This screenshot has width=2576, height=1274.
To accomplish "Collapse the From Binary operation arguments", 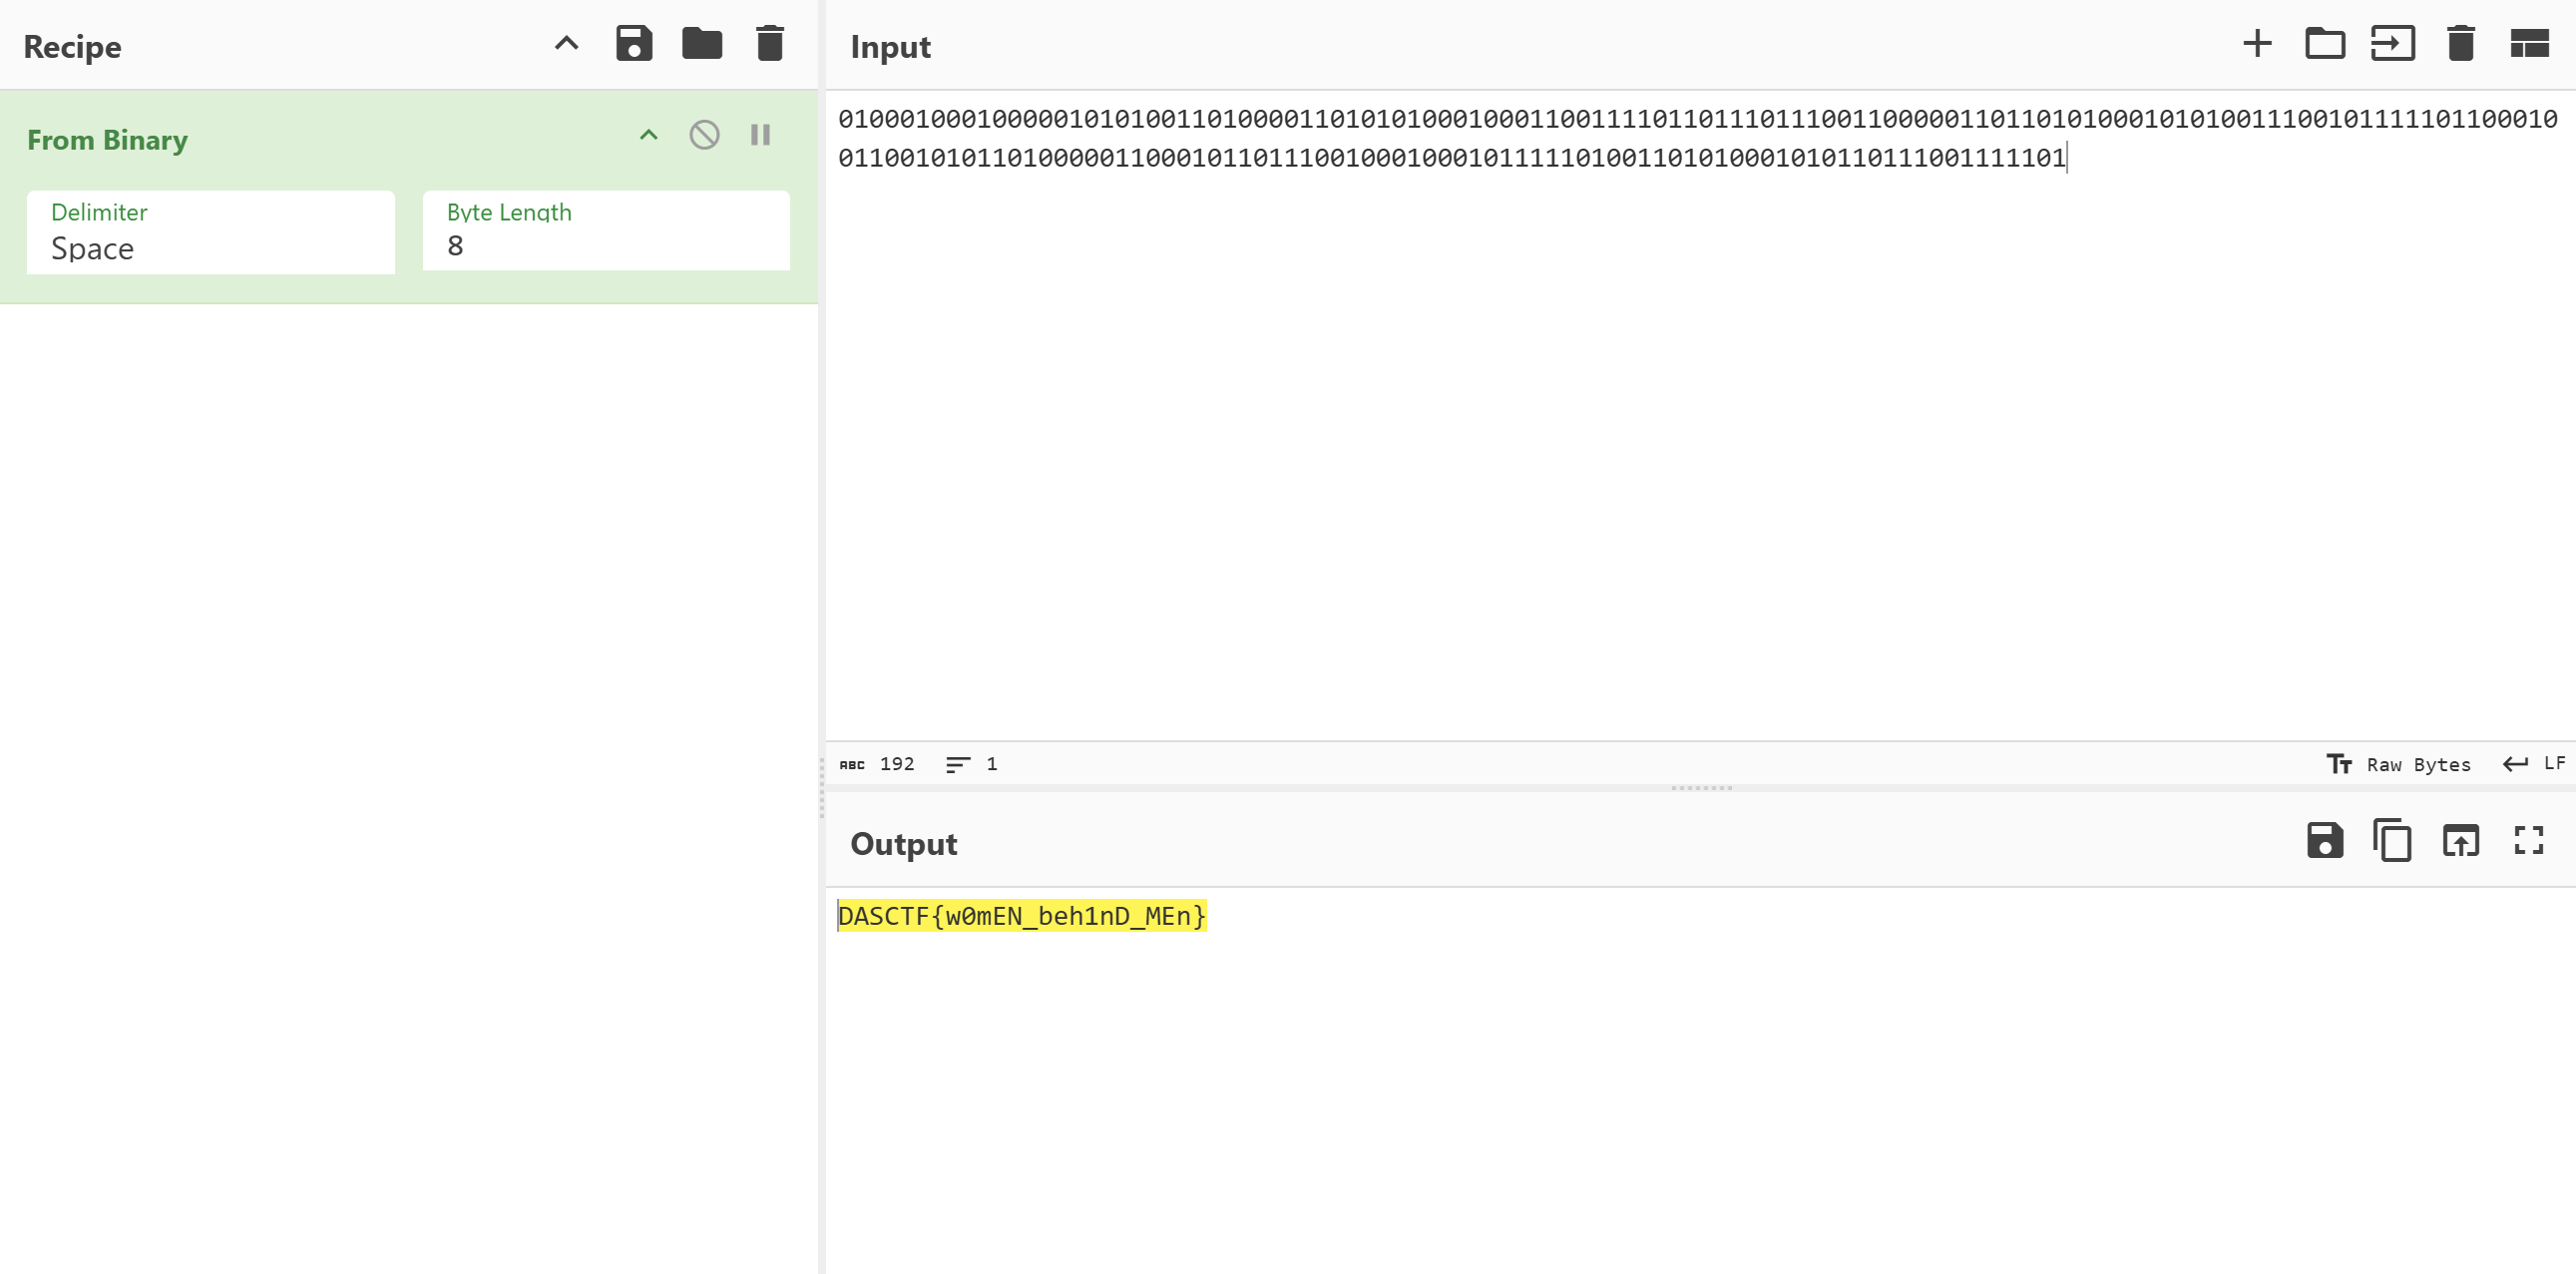I will click(648, 135).
